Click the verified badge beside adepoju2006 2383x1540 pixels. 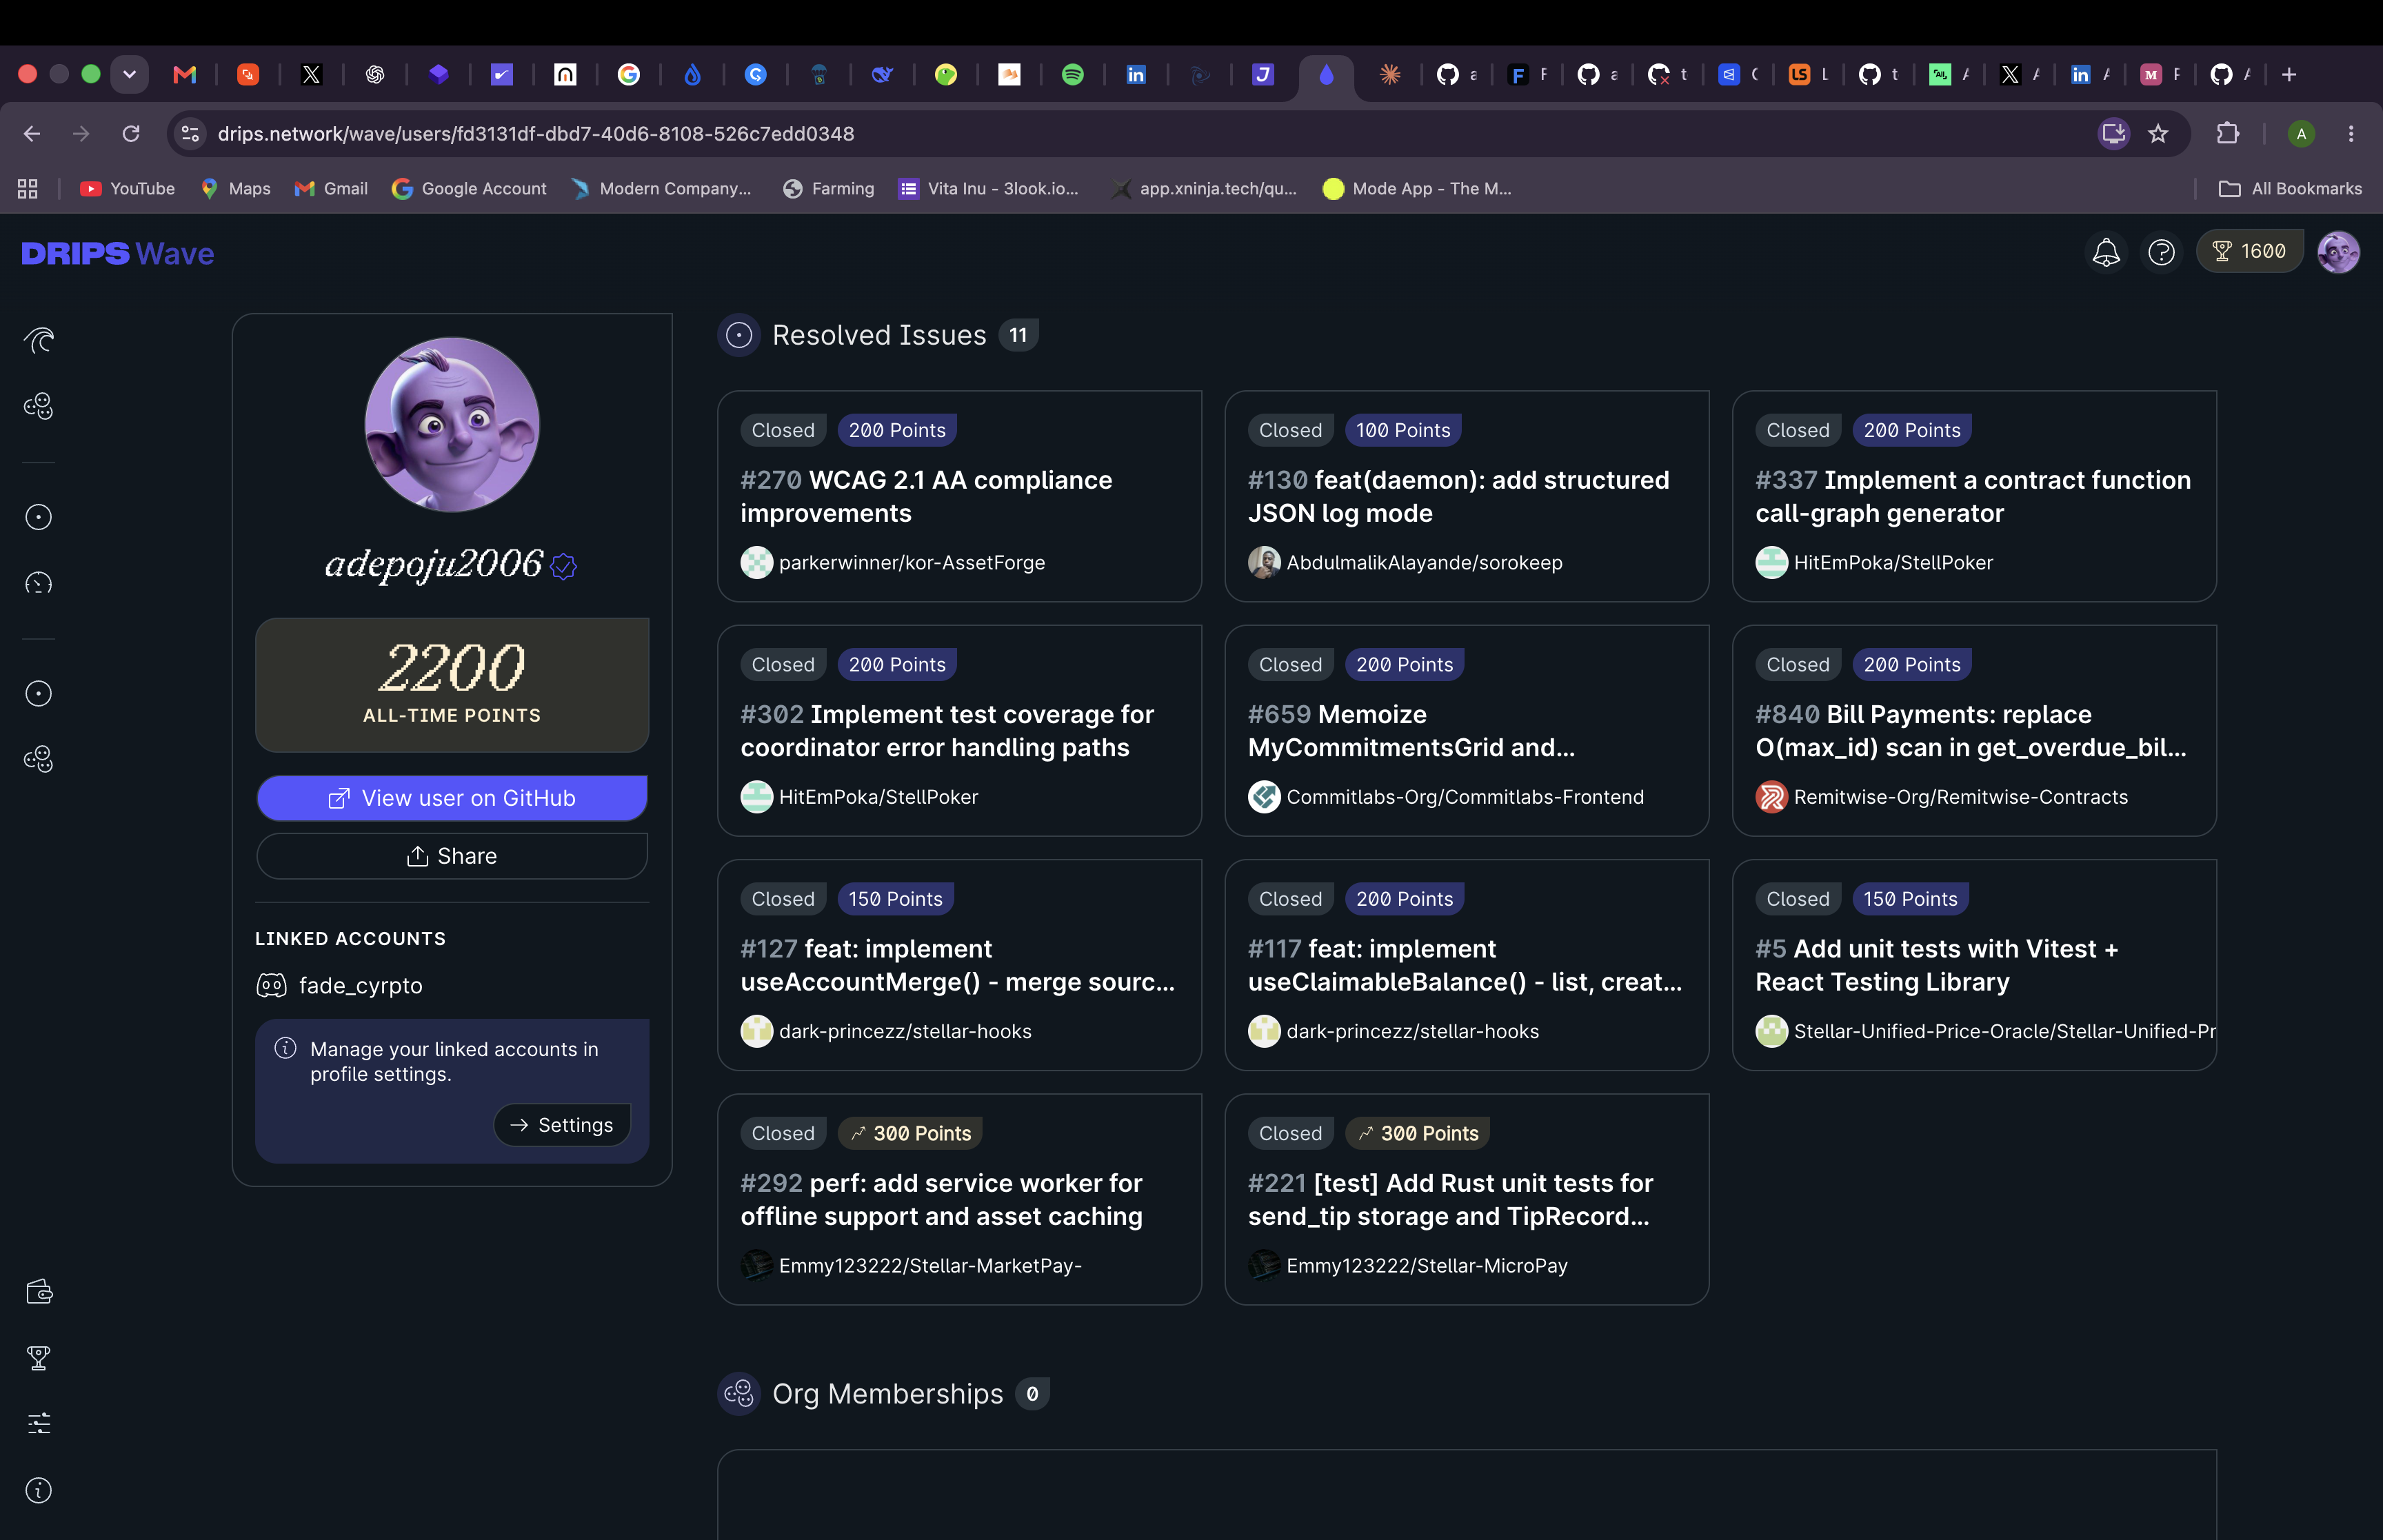pos(564,567)
